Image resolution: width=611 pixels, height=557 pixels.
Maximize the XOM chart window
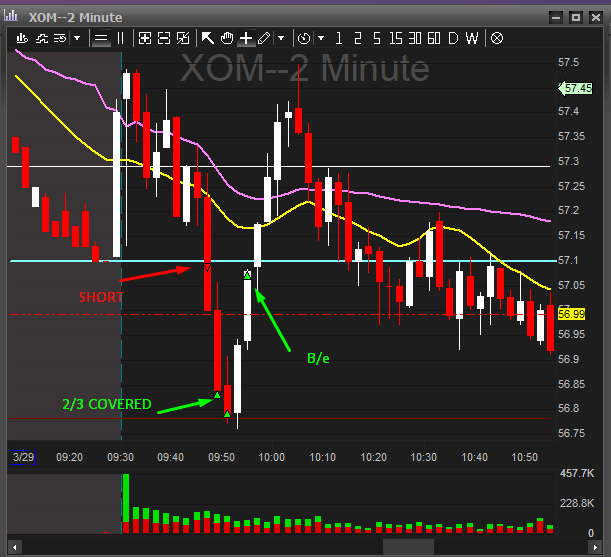coord(576,18)
